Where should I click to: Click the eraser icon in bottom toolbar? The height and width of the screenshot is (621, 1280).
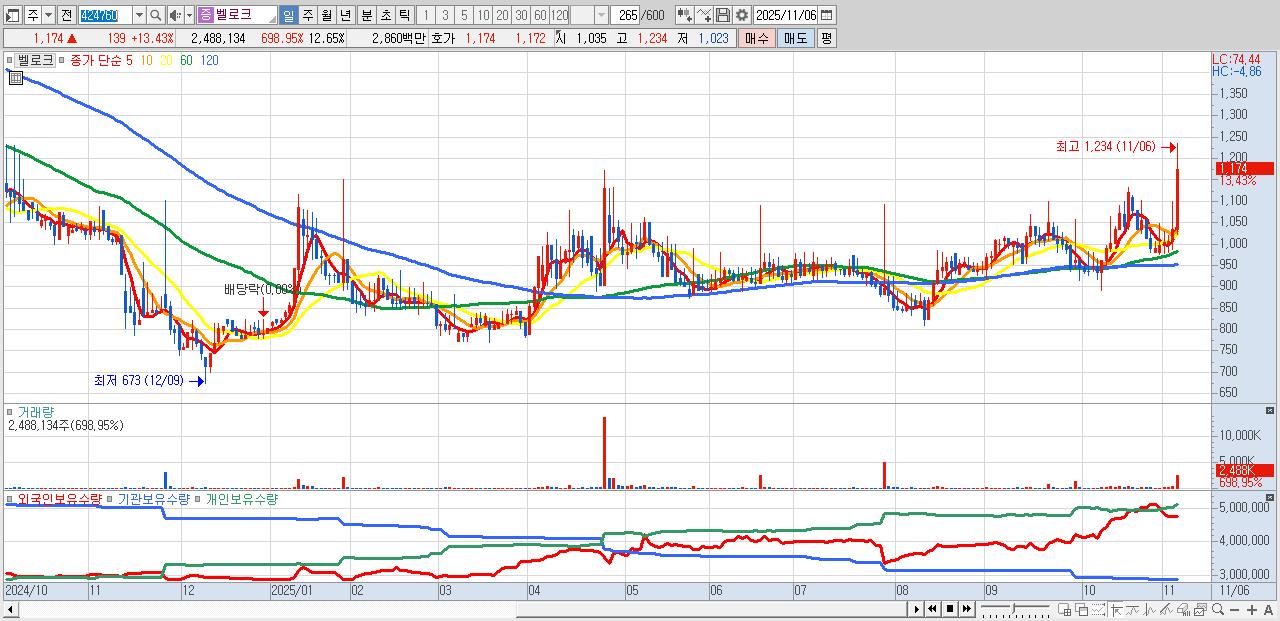pyautogui.click(x=1184, y=609)
